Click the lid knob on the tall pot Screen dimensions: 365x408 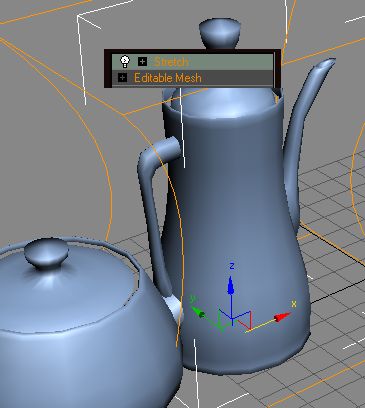click(220, 33)
